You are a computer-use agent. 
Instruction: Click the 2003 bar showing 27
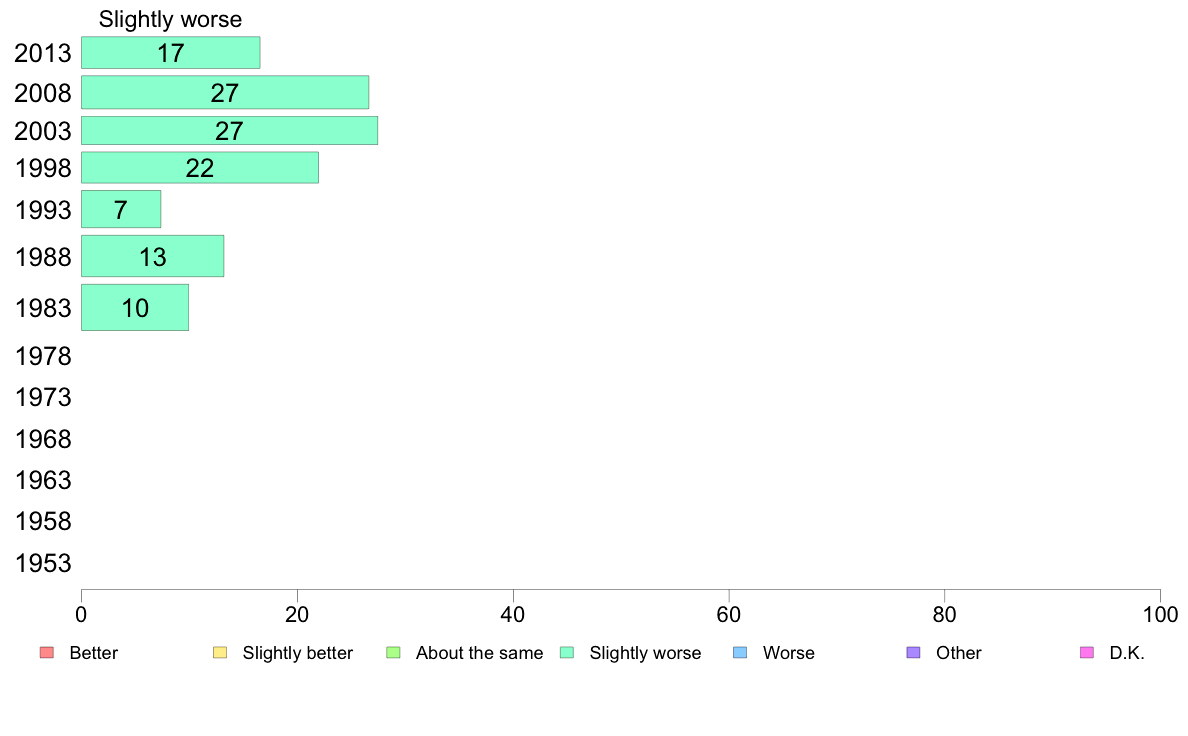230,130
